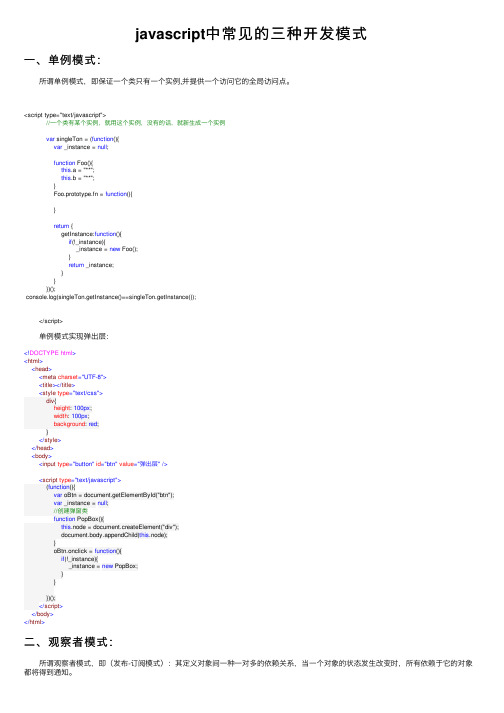Click the line "oBtn.onclick = function(){"
This screenshot has width=504, height=713.
87,551
